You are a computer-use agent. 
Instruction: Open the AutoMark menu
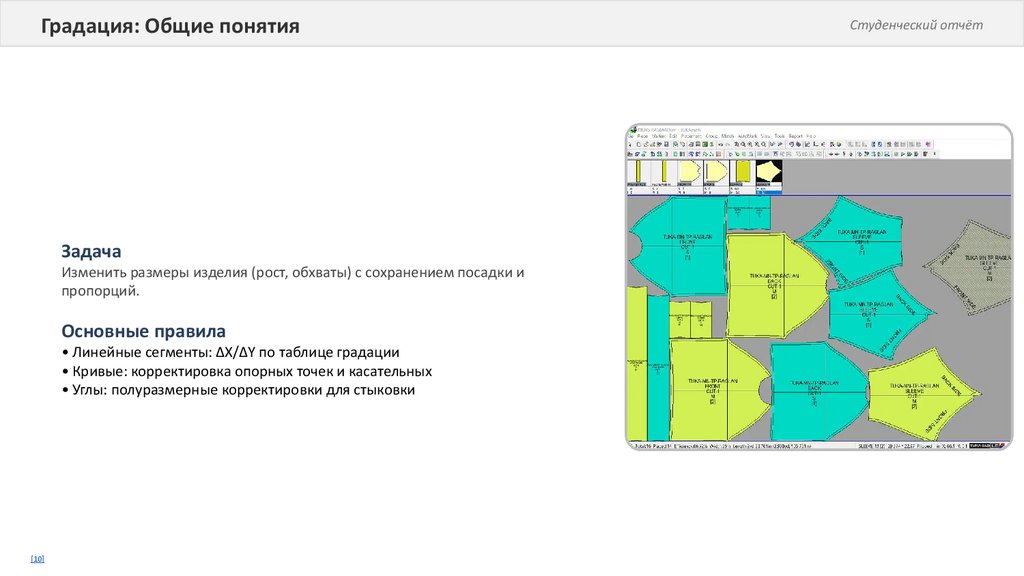point(747,136)
